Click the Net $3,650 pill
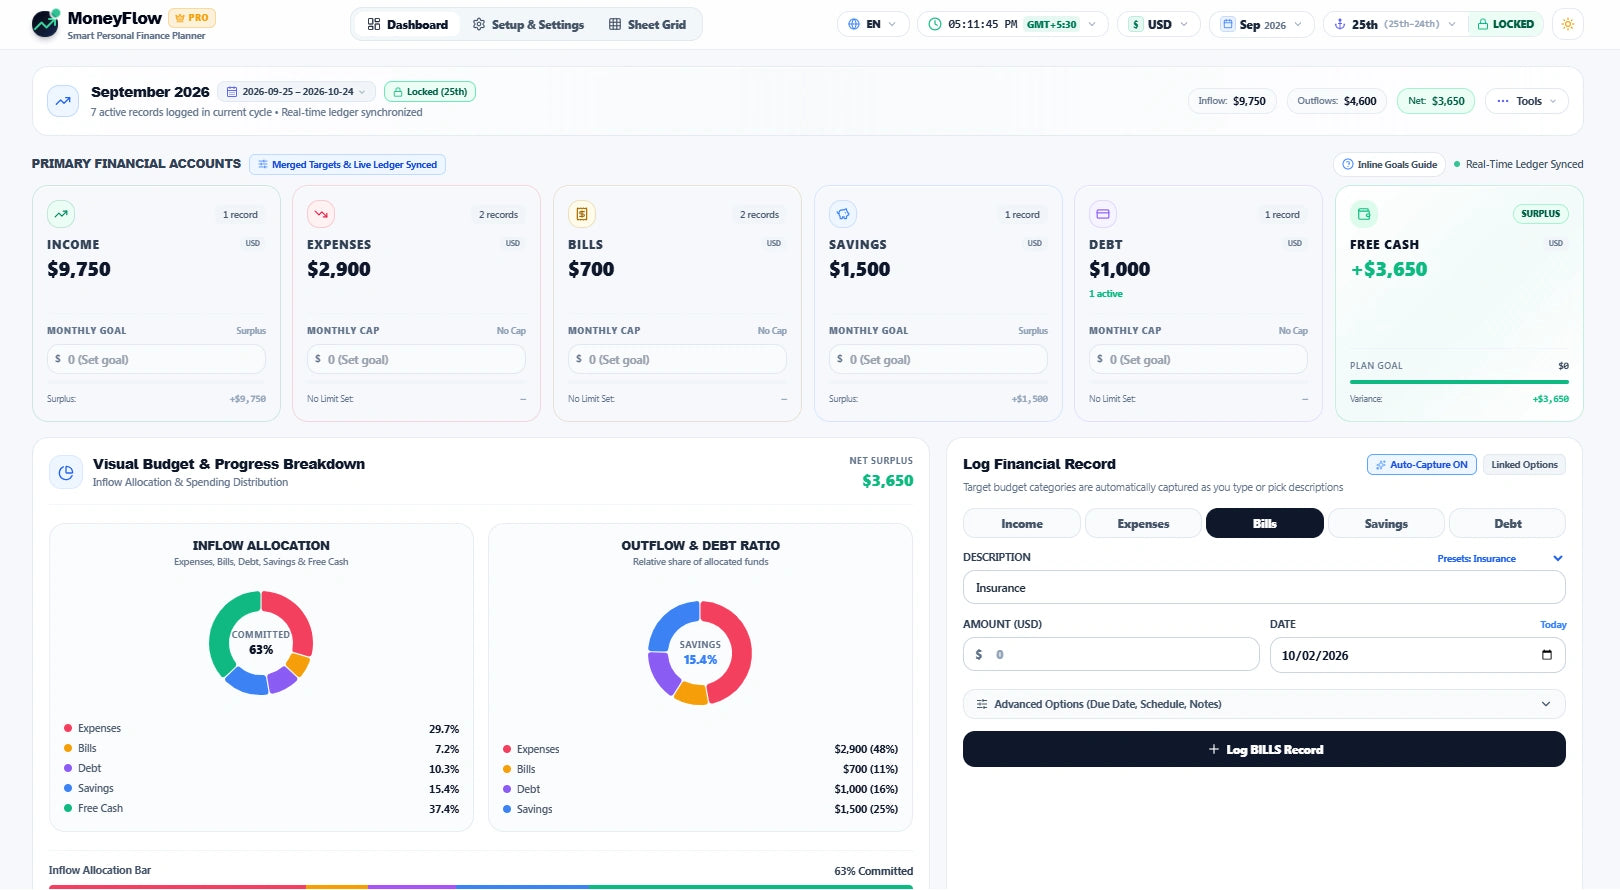This screenshot has height=890, width=1620. click(1435, 101)
